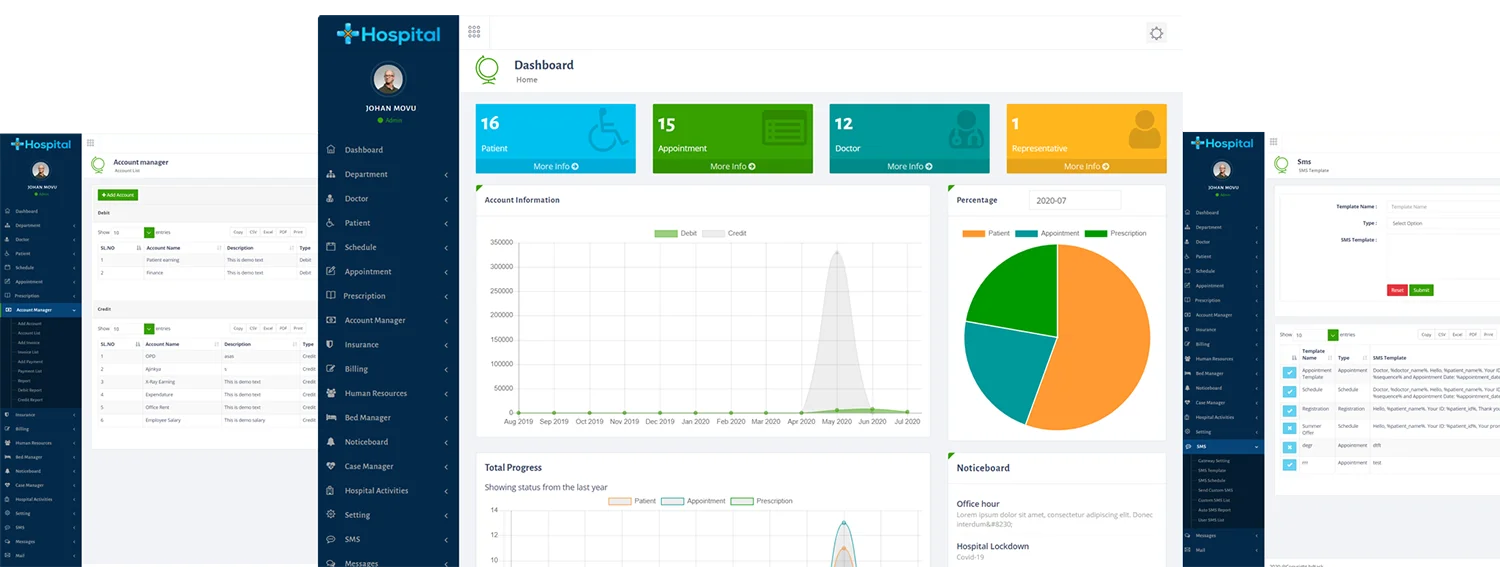Click the red Reset button in Sms window
Image resolution: width=1500 pixels, height=567 pixels.
[1397, 290]
